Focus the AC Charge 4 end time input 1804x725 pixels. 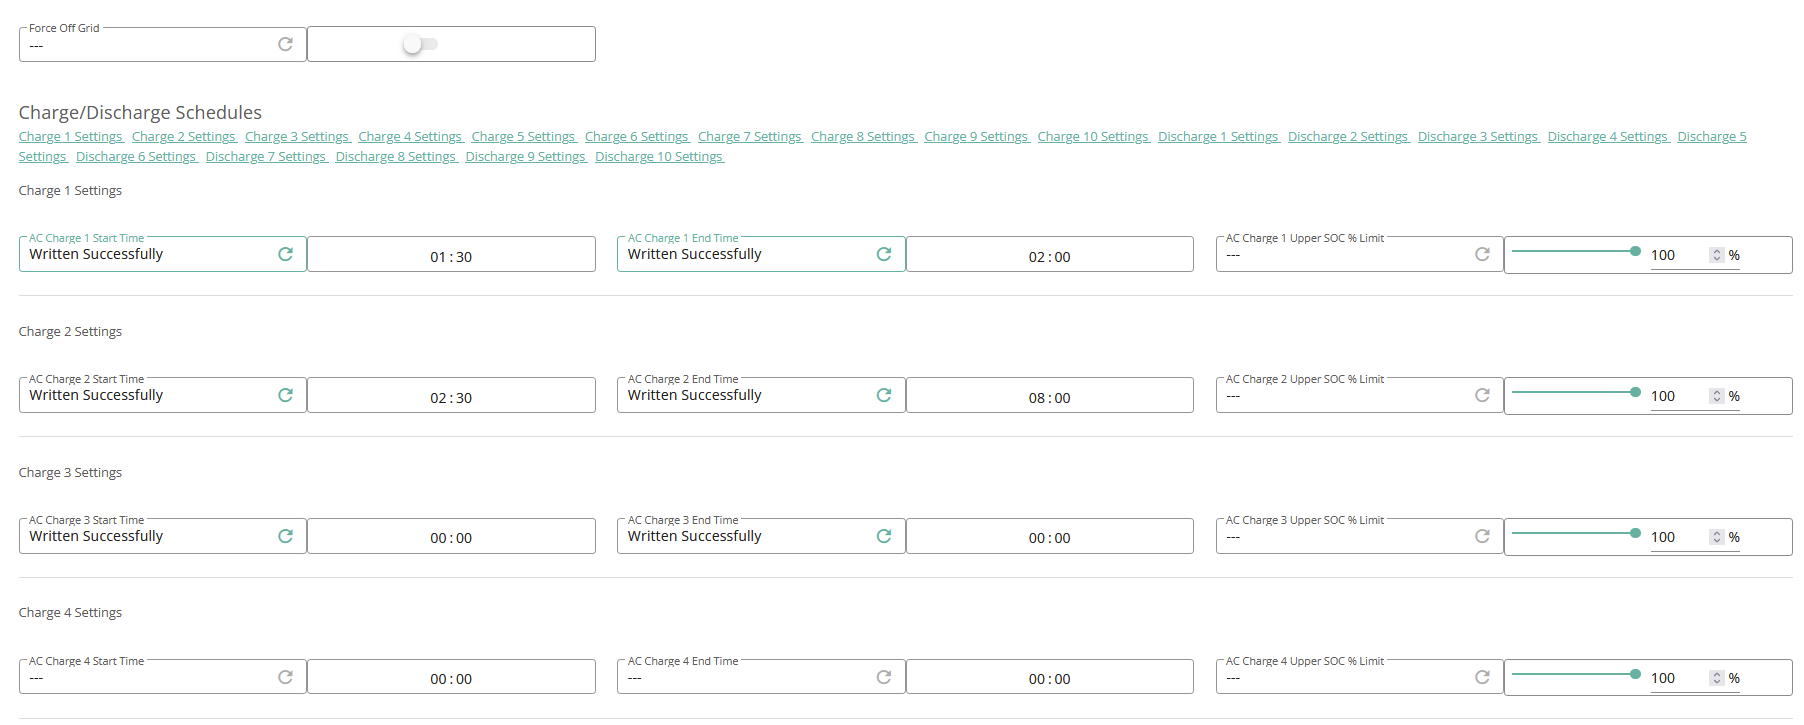click(x=1049, y=679)
